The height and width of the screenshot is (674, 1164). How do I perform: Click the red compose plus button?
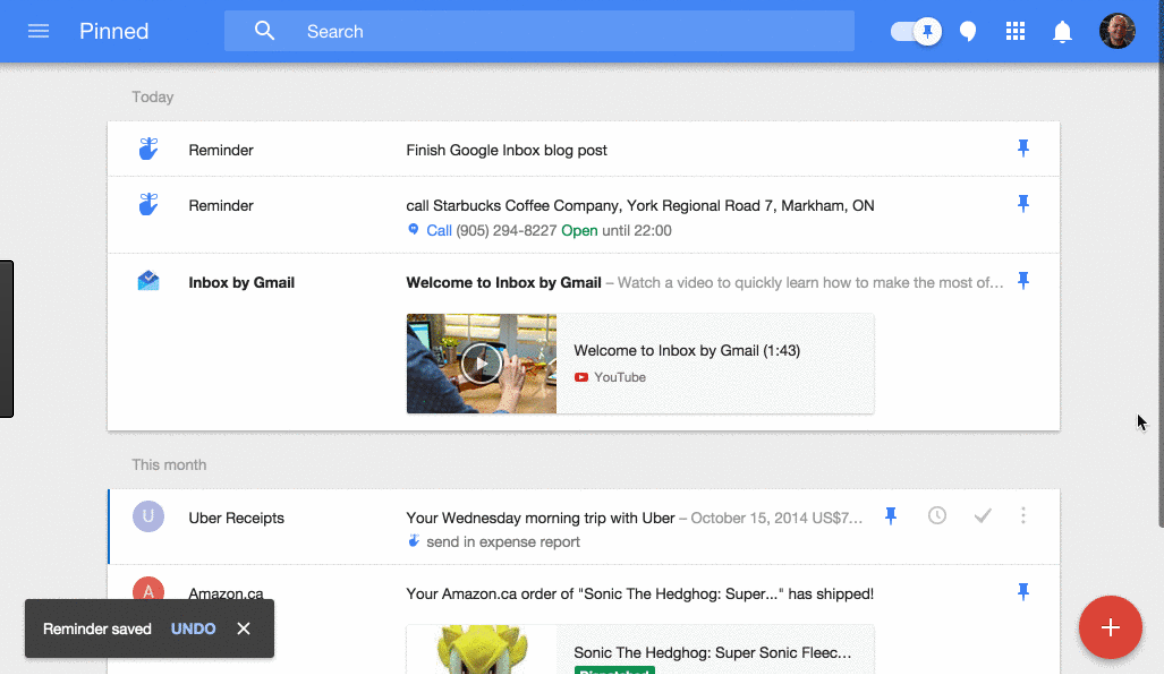(1110, 627)
